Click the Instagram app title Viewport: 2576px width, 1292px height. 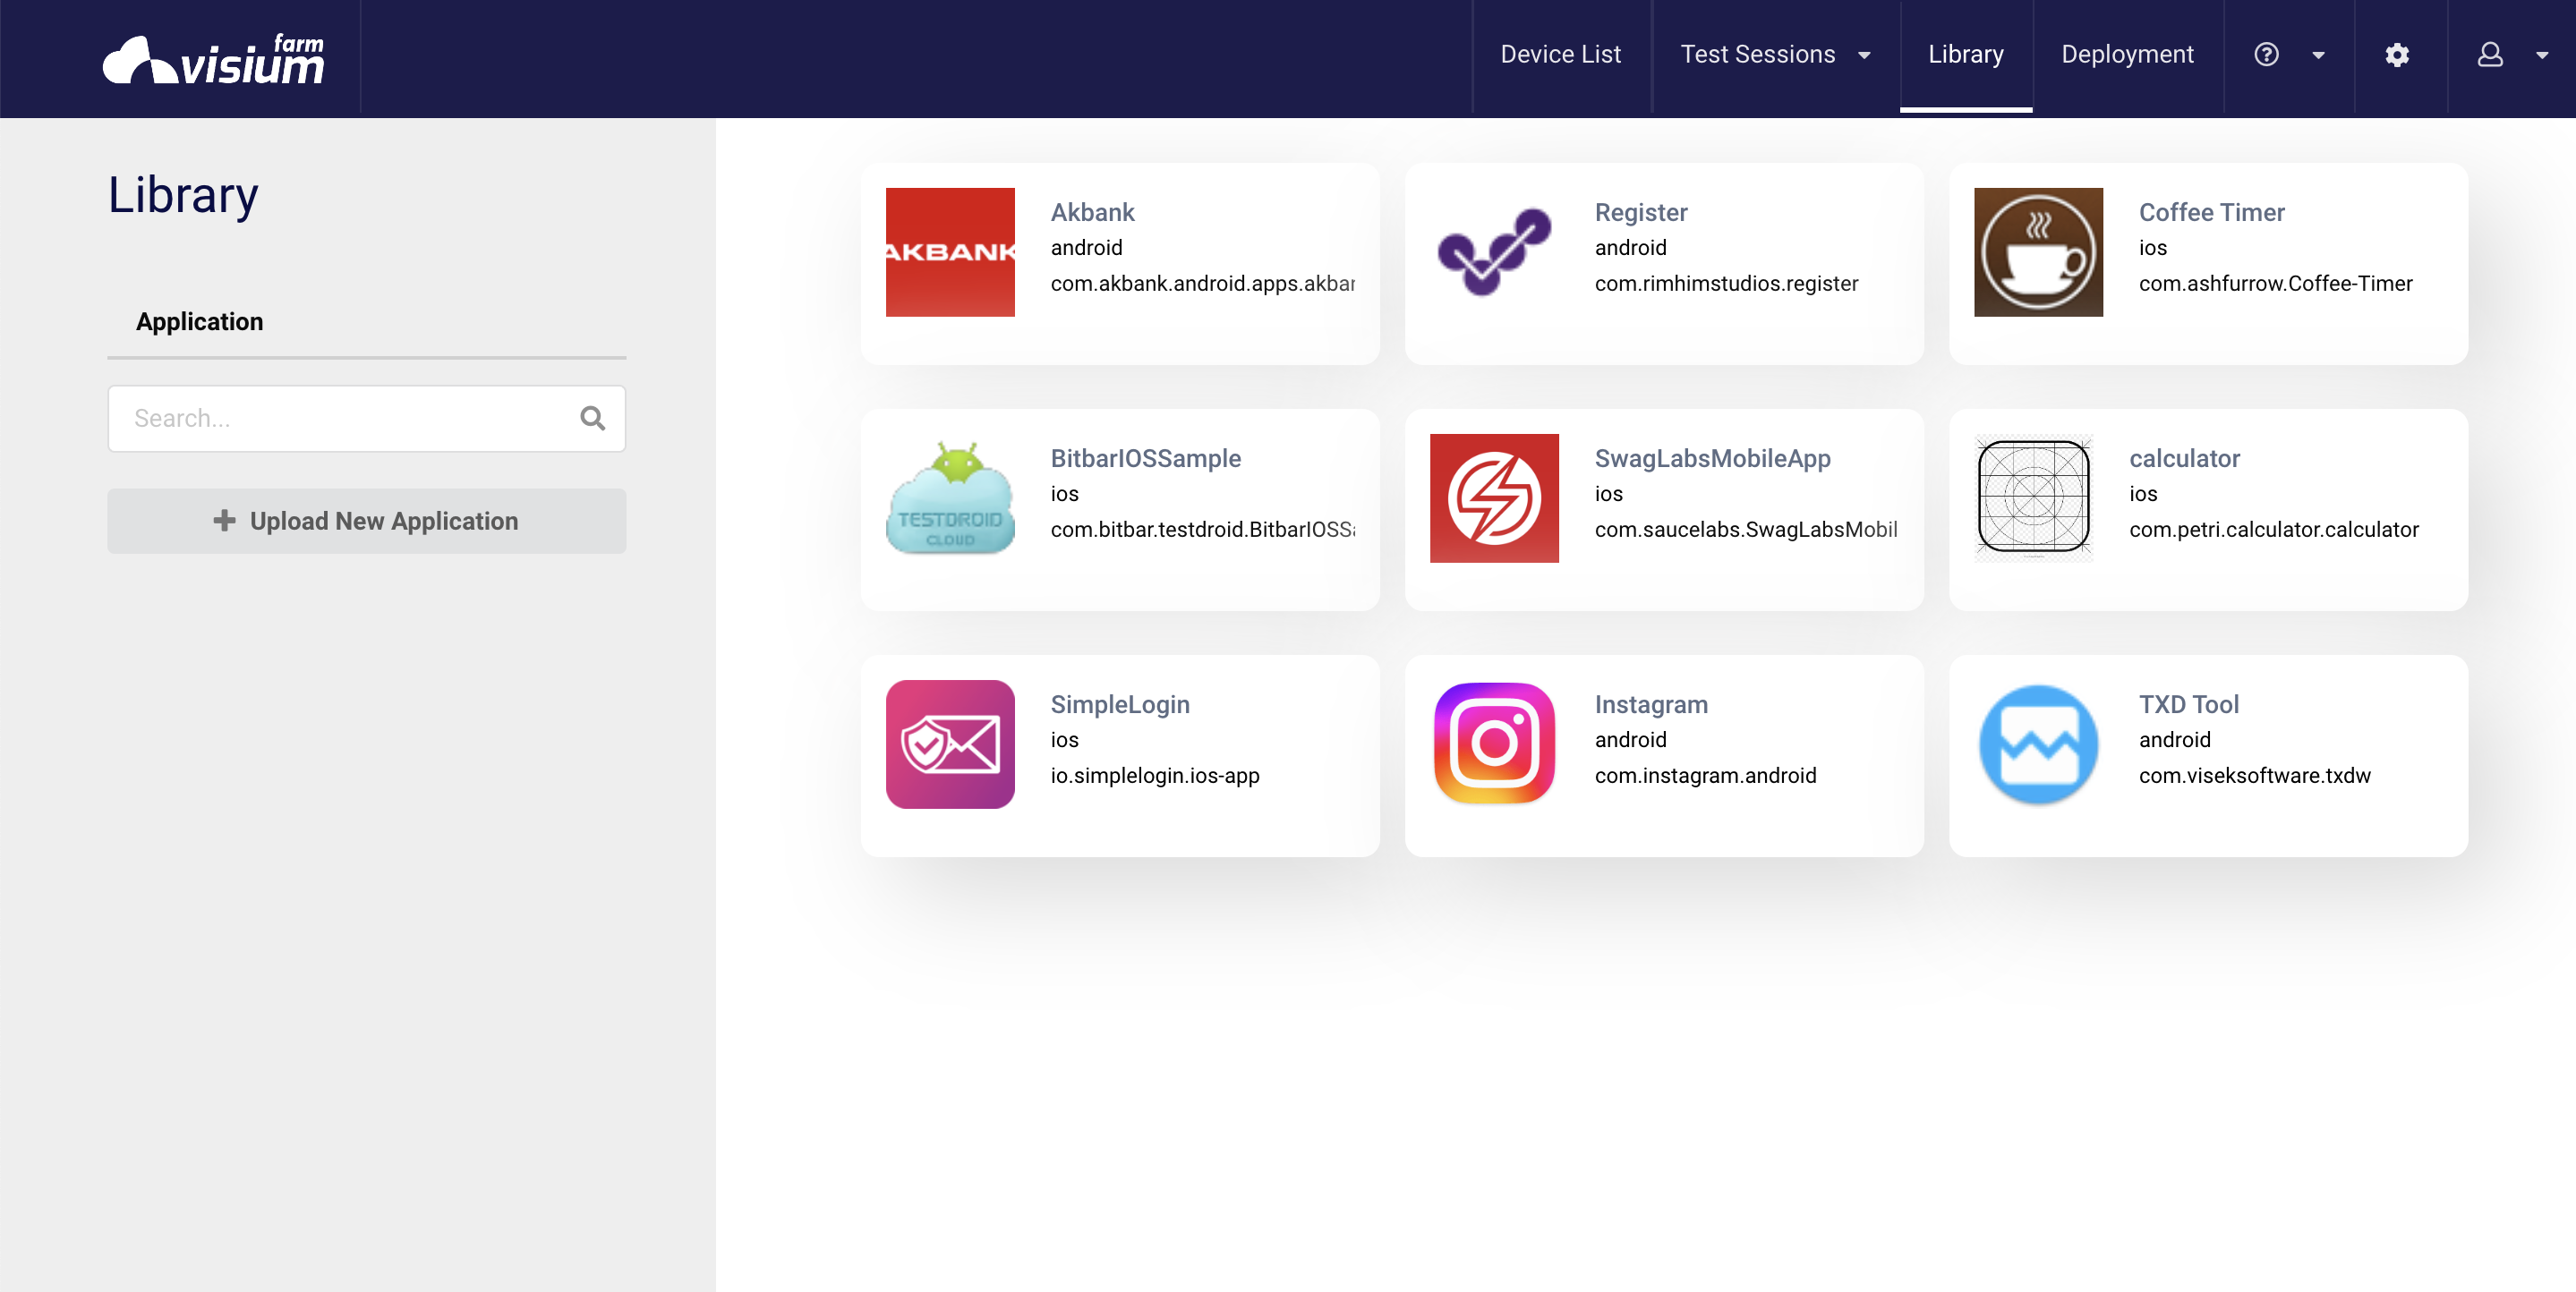coord(1651,704)
